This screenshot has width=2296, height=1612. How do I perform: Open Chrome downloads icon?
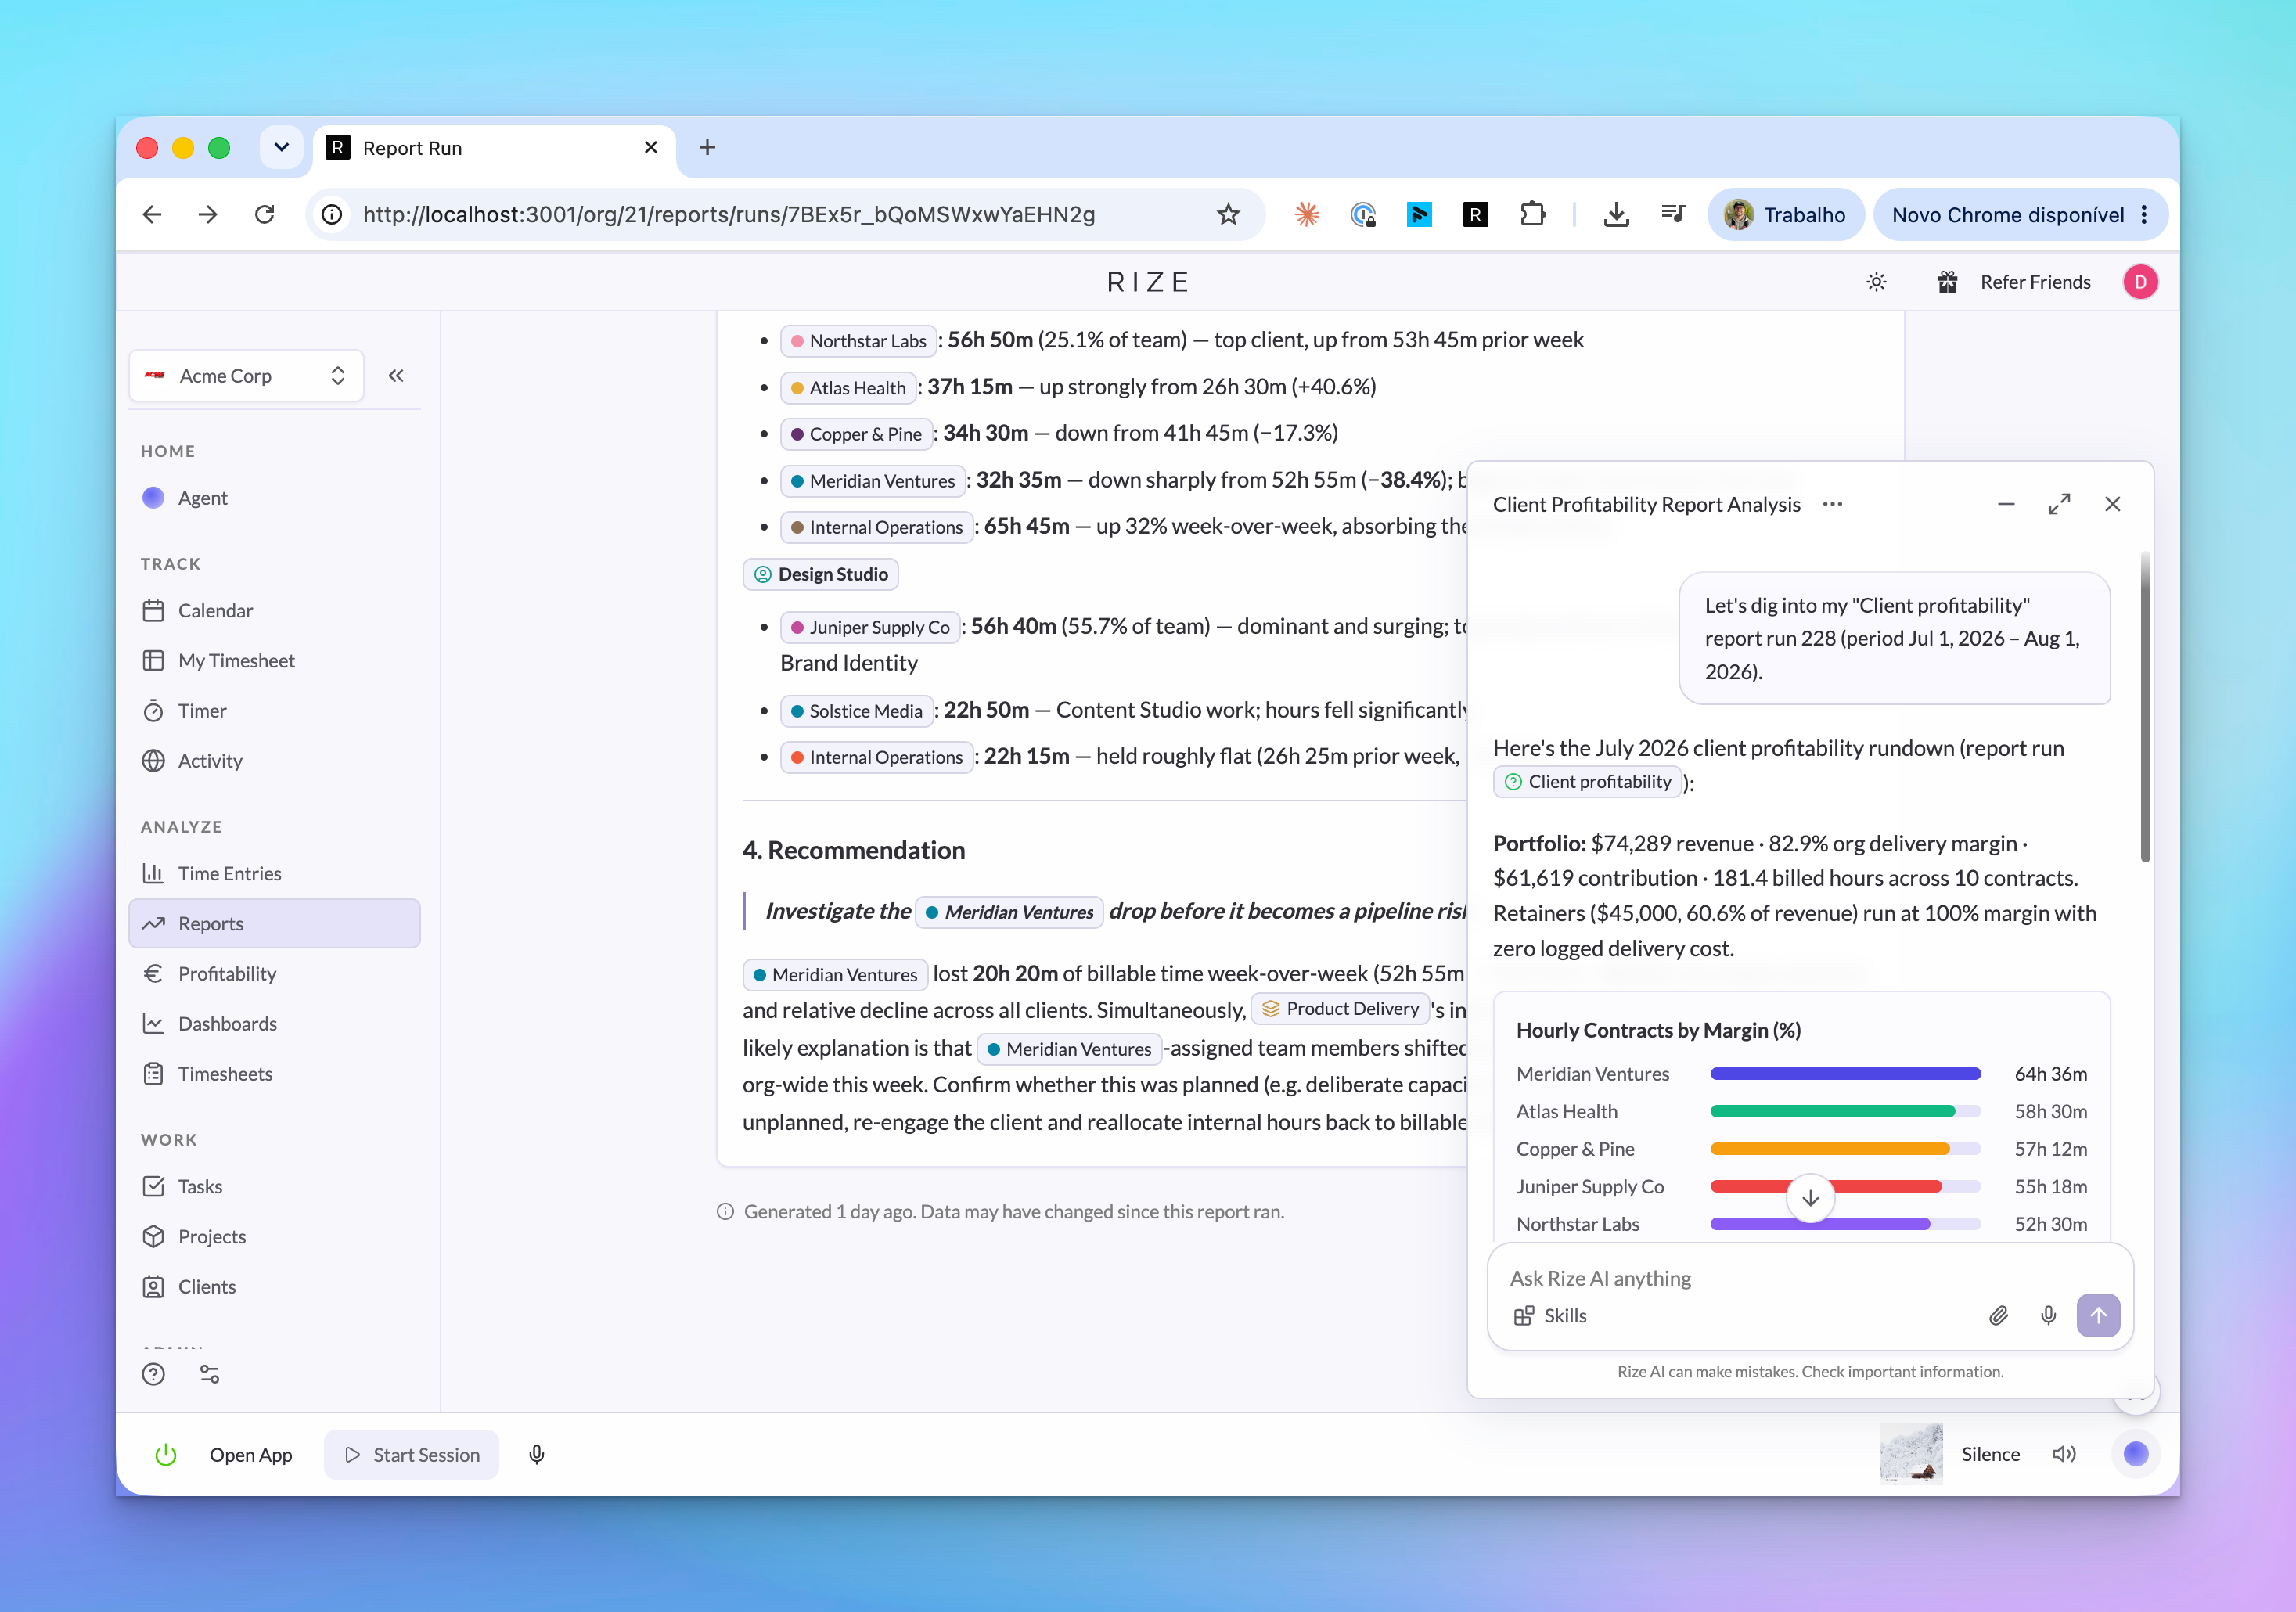1616,215
